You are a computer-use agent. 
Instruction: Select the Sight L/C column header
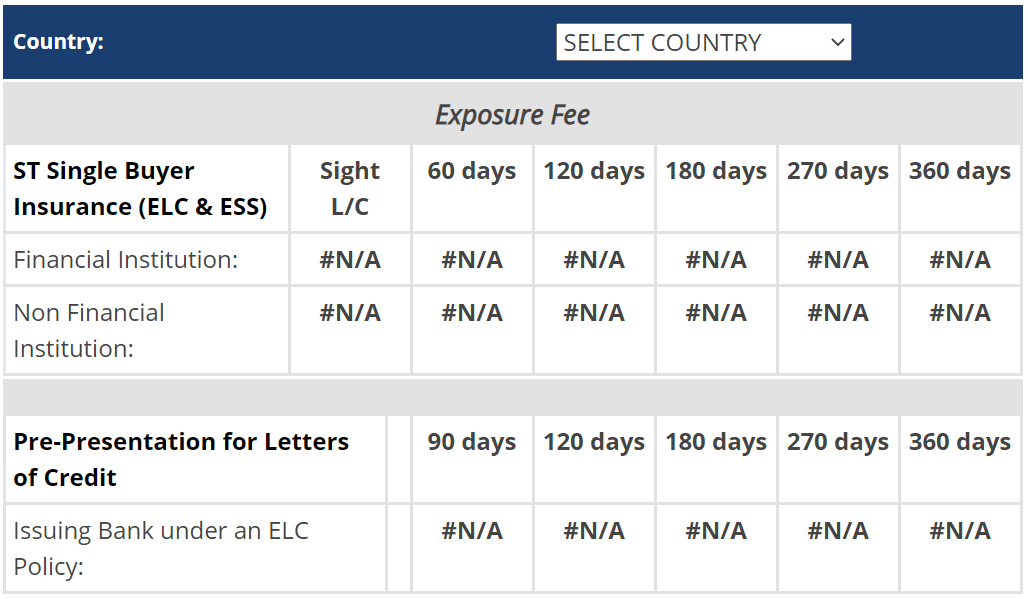[x=349, y=188]
